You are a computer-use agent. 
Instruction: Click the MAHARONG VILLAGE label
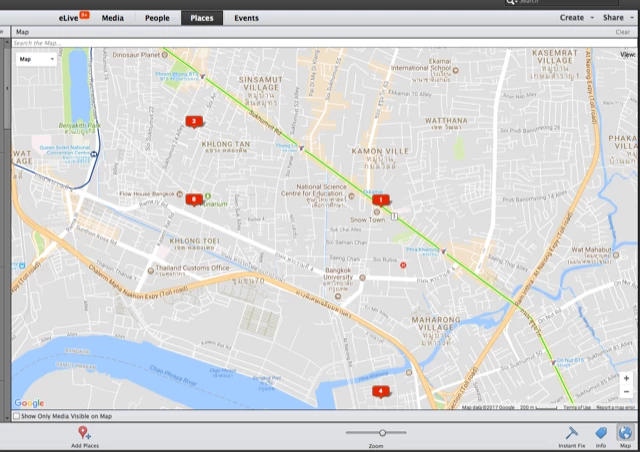(436, 323)
